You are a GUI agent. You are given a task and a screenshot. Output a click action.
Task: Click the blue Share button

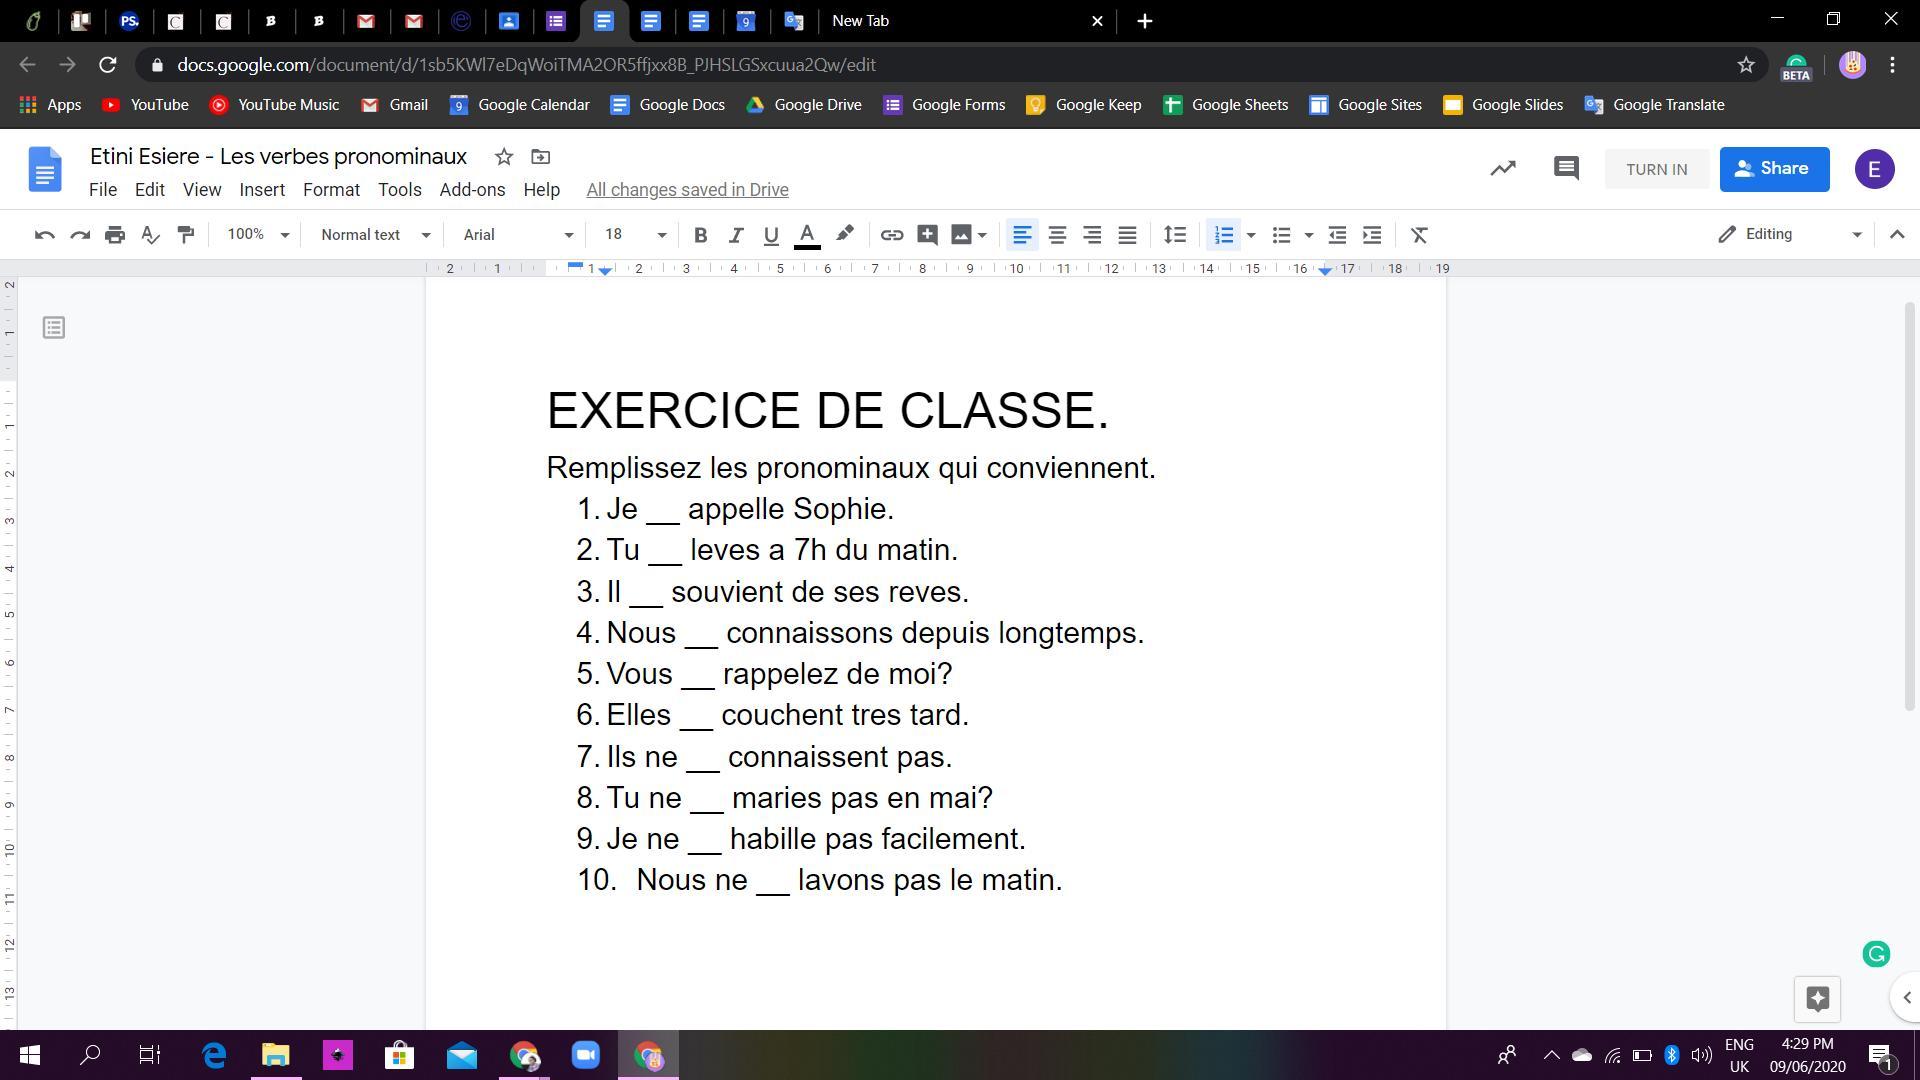pyautogui.click(x=1774, y=169)
